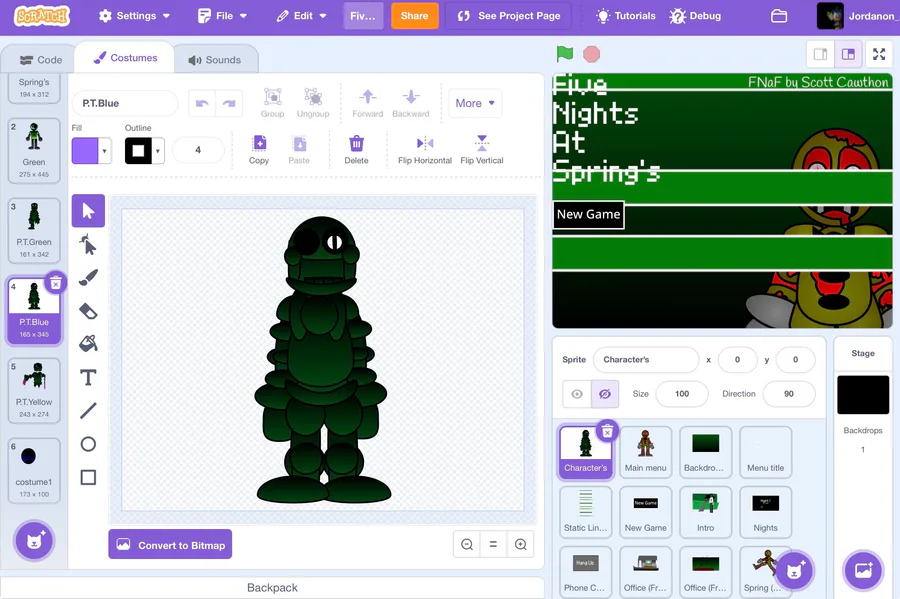Expand the More options dropdown
This screenshot has width=900, height=599.
point(475,103)
